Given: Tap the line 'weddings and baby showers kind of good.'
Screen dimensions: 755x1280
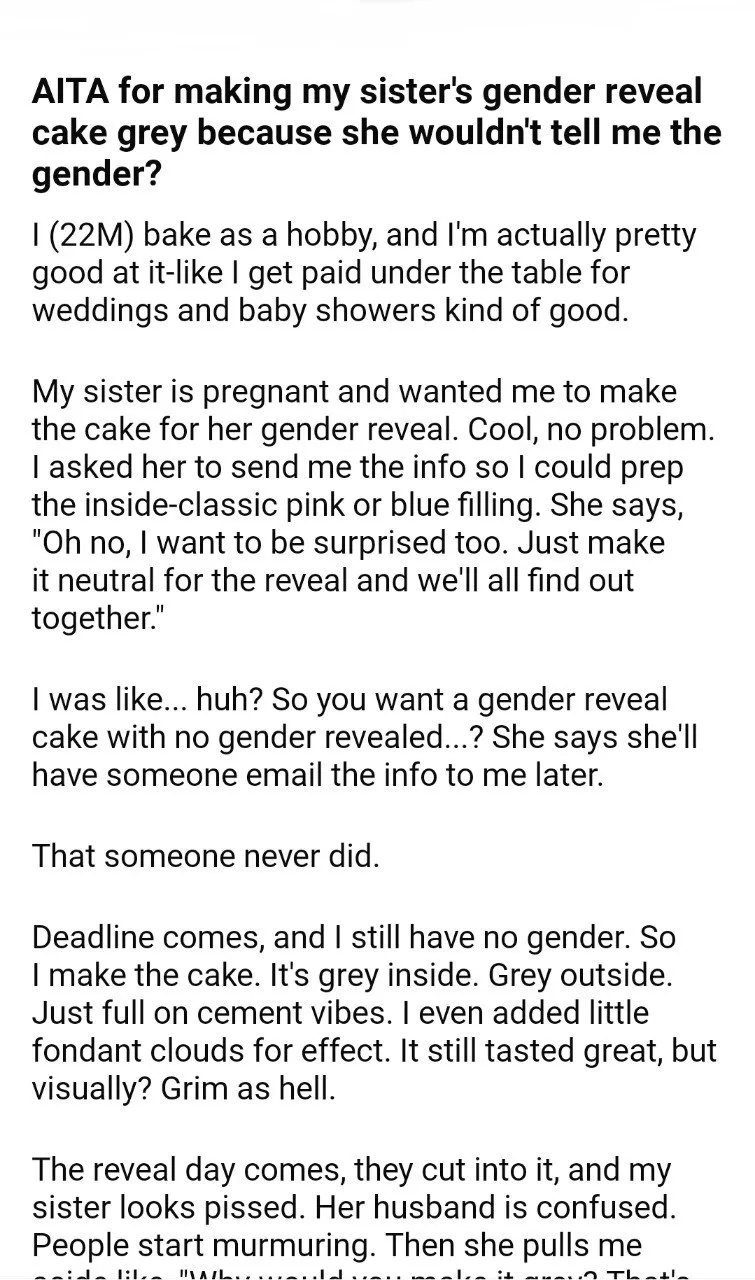Looking at the screenshot, I should [330, 309].
